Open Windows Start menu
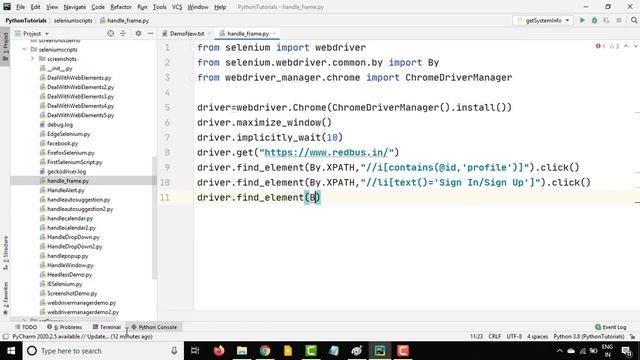 [11, 351]
